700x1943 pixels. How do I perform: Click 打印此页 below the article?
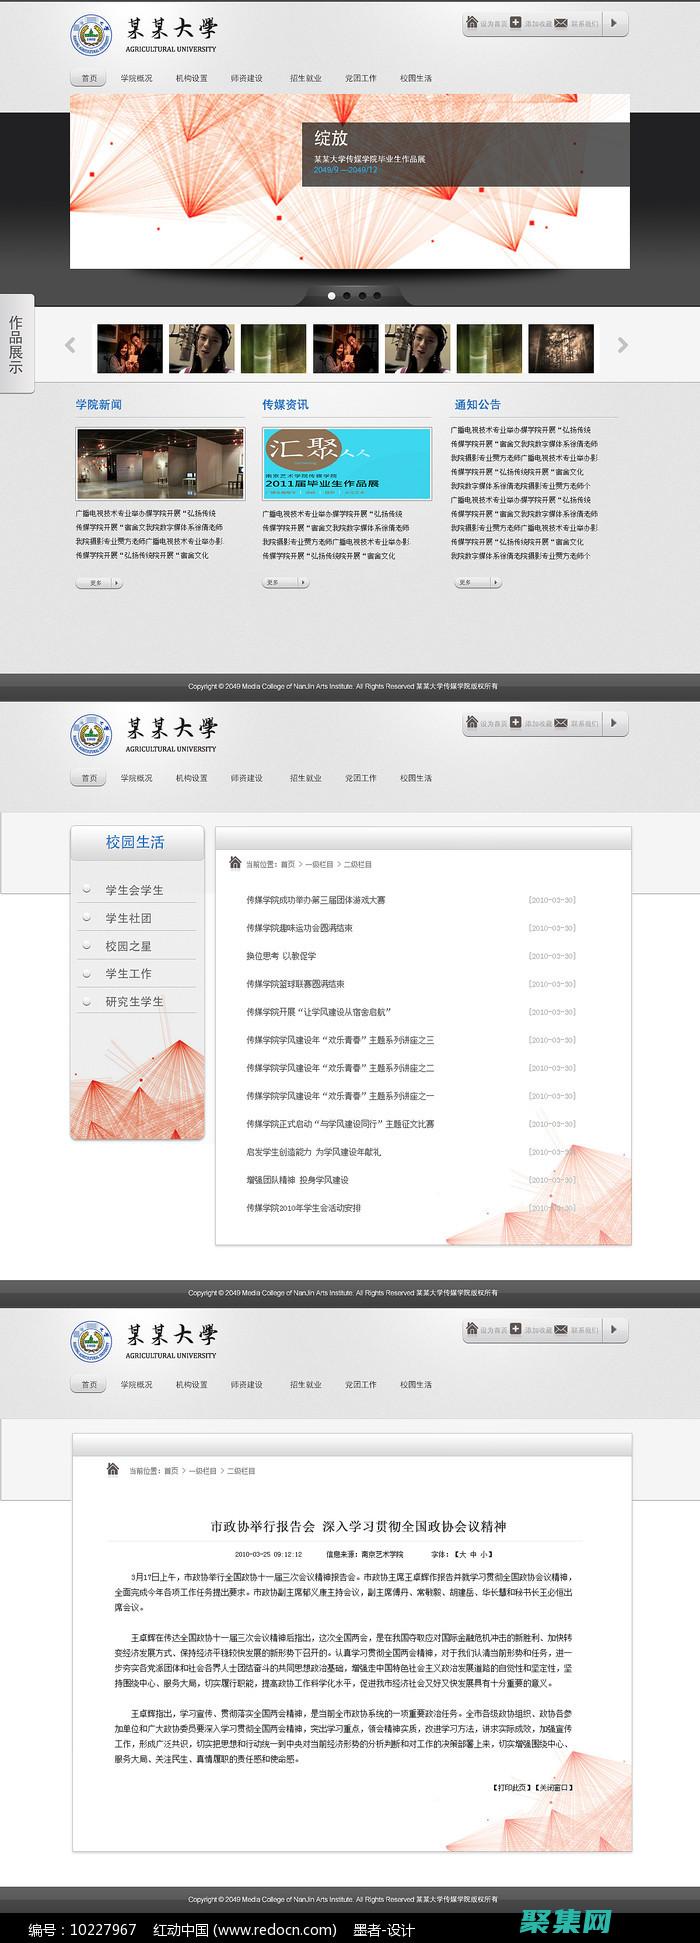(x=511, y=1787)
